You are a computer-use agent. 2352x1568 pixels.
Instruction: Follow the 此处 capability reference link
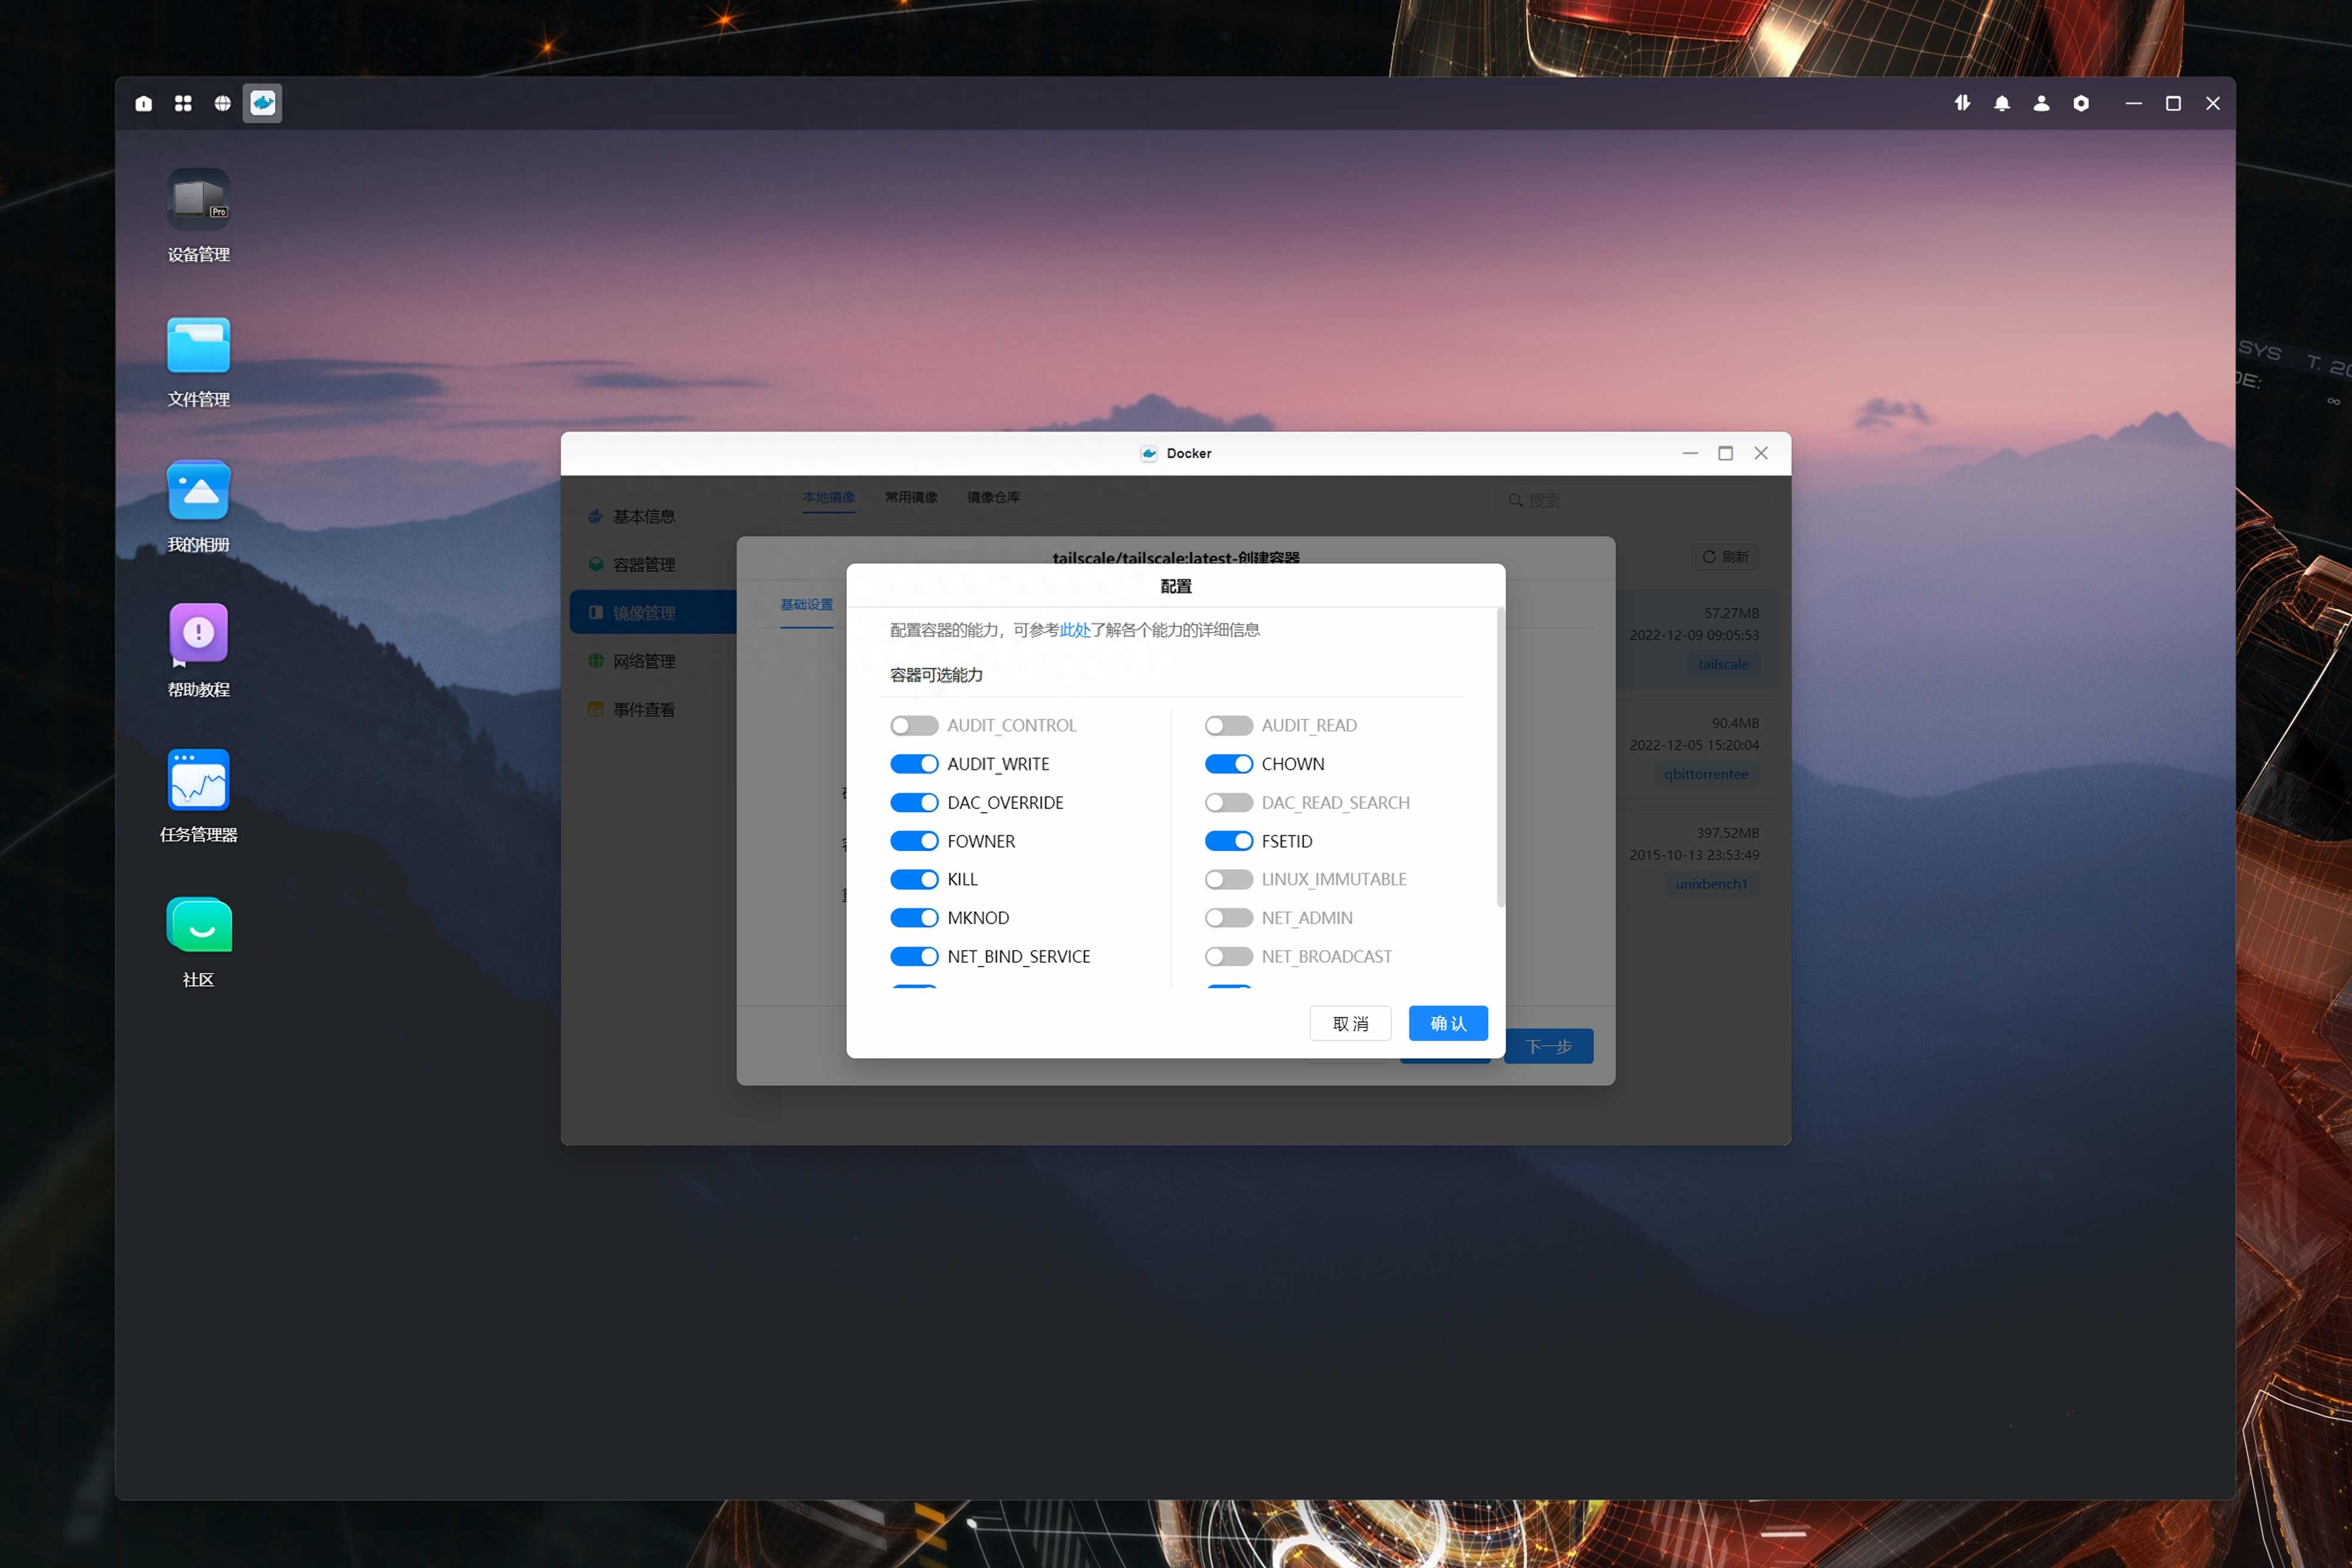click(x=1074, y=630)
